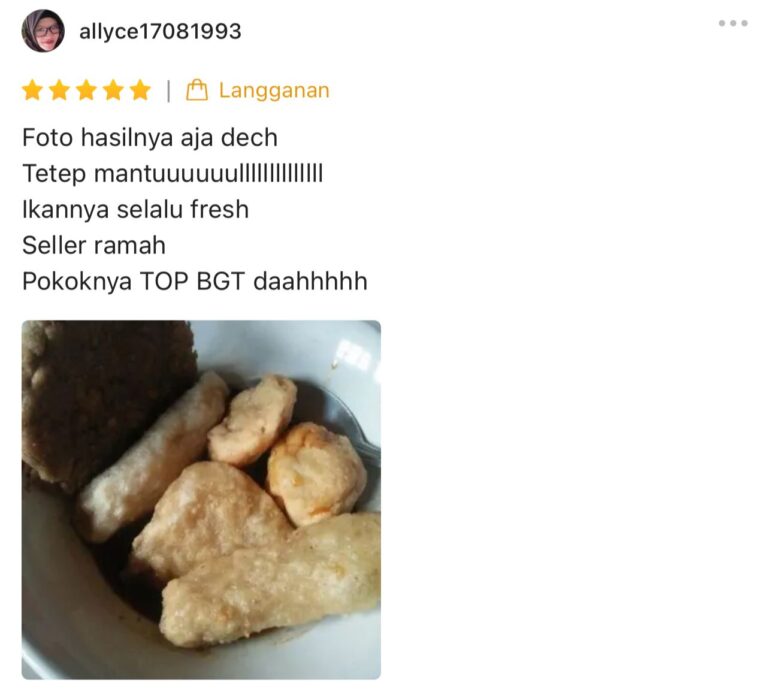Open the username allyce17081993 link
Viewport: 768px width, 692px height.
tap(160, 32)
